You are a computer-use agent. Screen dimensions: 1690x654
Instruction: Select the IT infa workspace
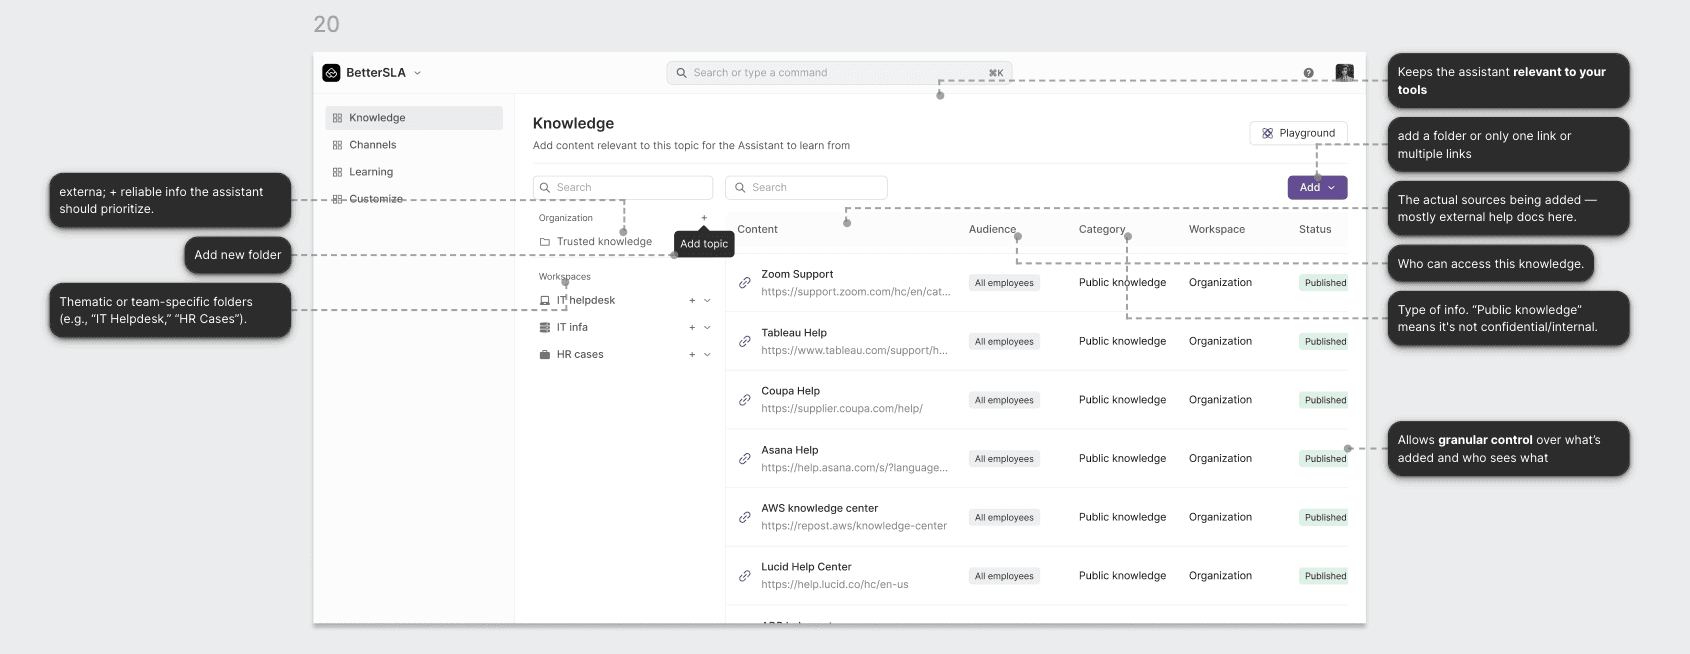tap(572, 327)
